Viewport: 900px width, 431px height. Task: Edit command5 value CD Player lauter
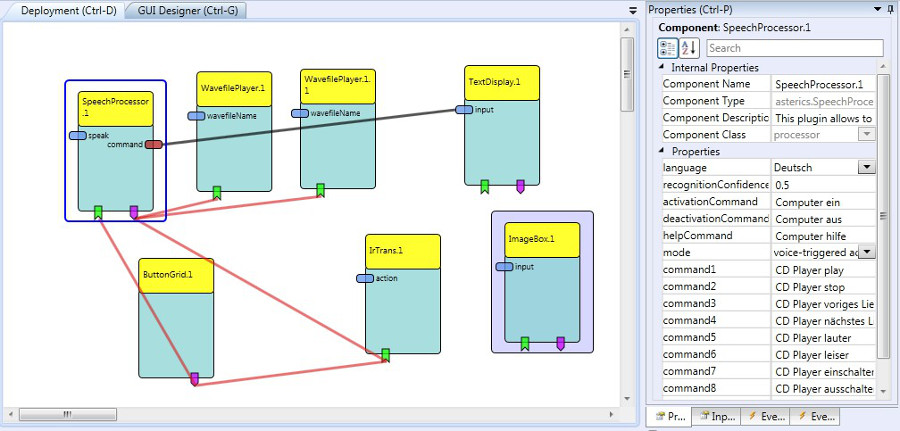point(824,337)
